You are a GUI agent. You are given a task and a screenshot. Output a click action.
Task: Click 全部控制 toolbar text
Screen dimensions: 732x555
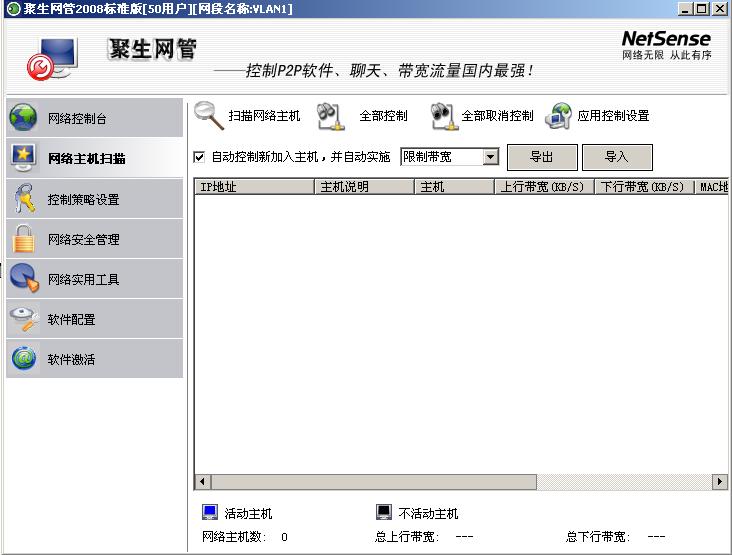[383, 116]
